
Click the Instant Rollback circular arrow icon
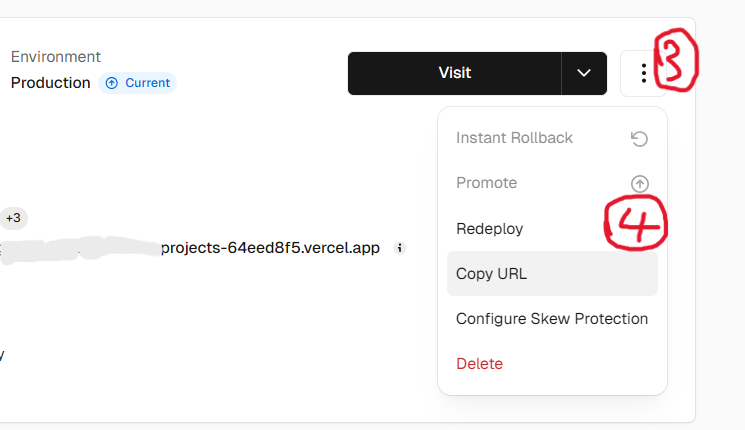(x=639, y=138)
